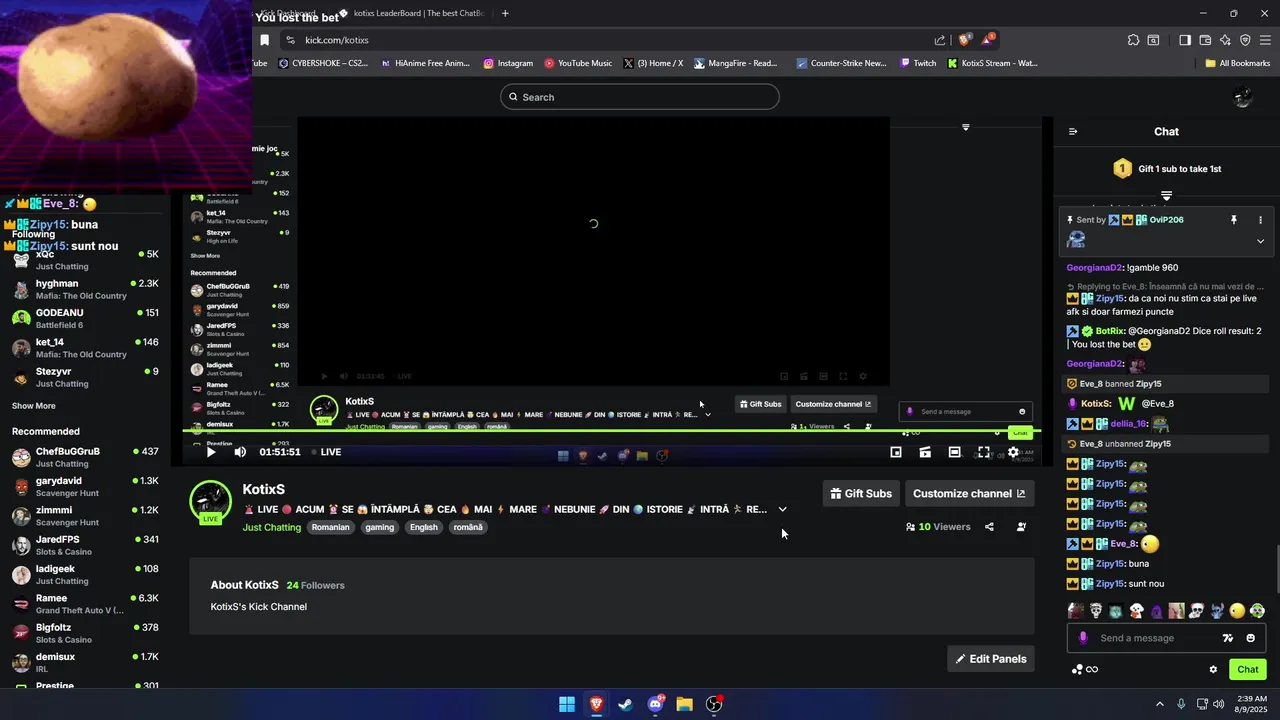Mute the stream volume icon
Image resolution: width=1280 pixels, height=720 pixels.
coord(240,452)
